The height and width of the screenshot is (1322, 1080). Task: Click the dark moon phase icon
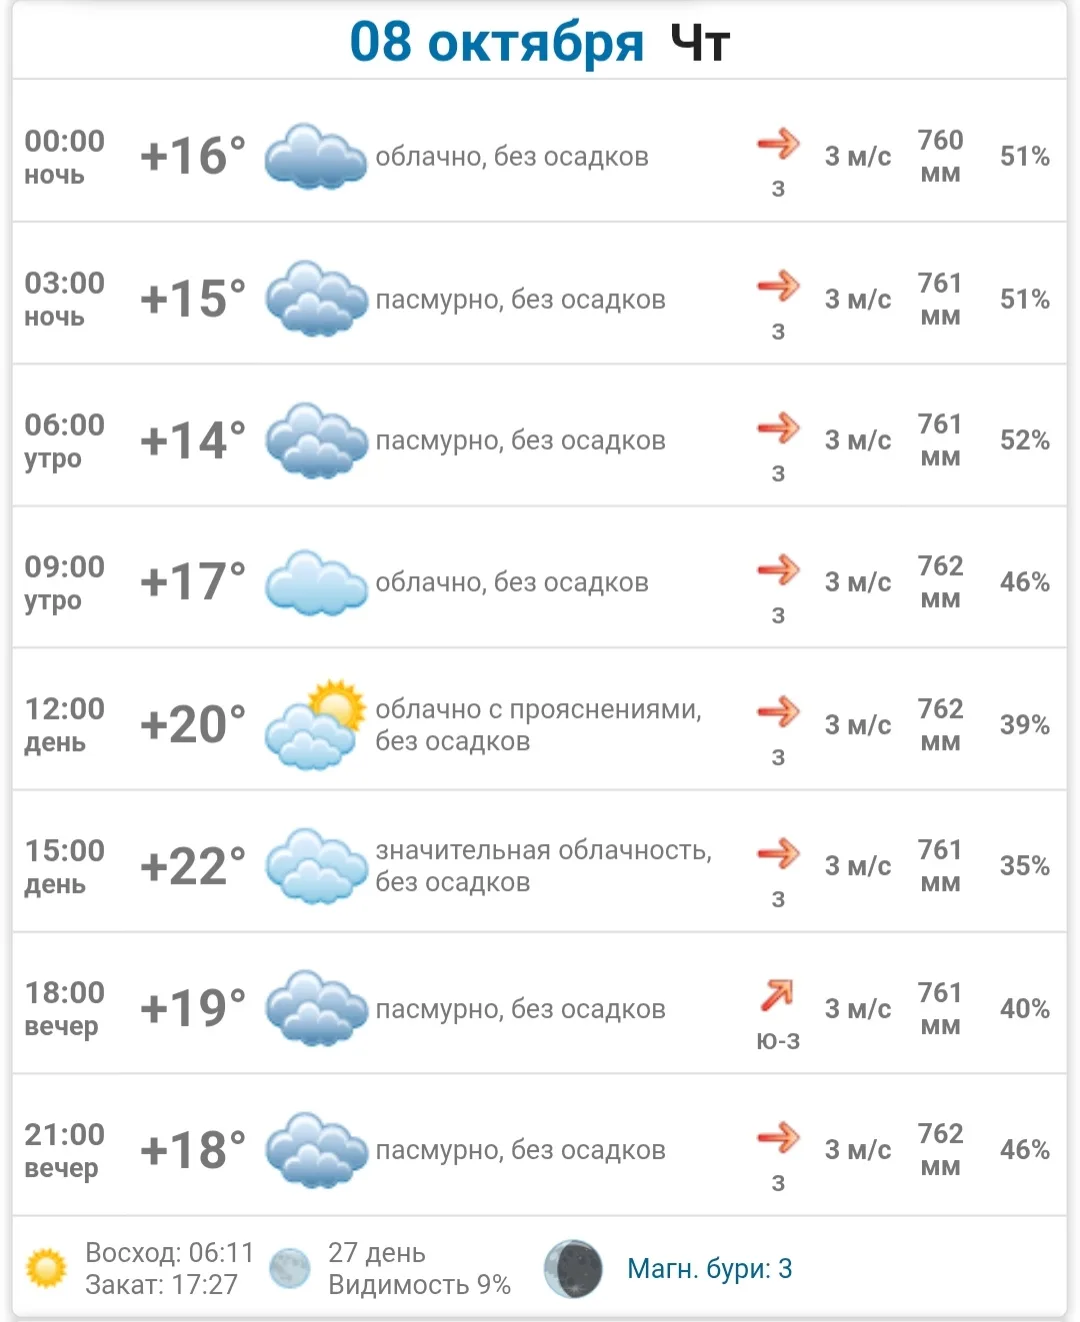tap(573, 1269)
